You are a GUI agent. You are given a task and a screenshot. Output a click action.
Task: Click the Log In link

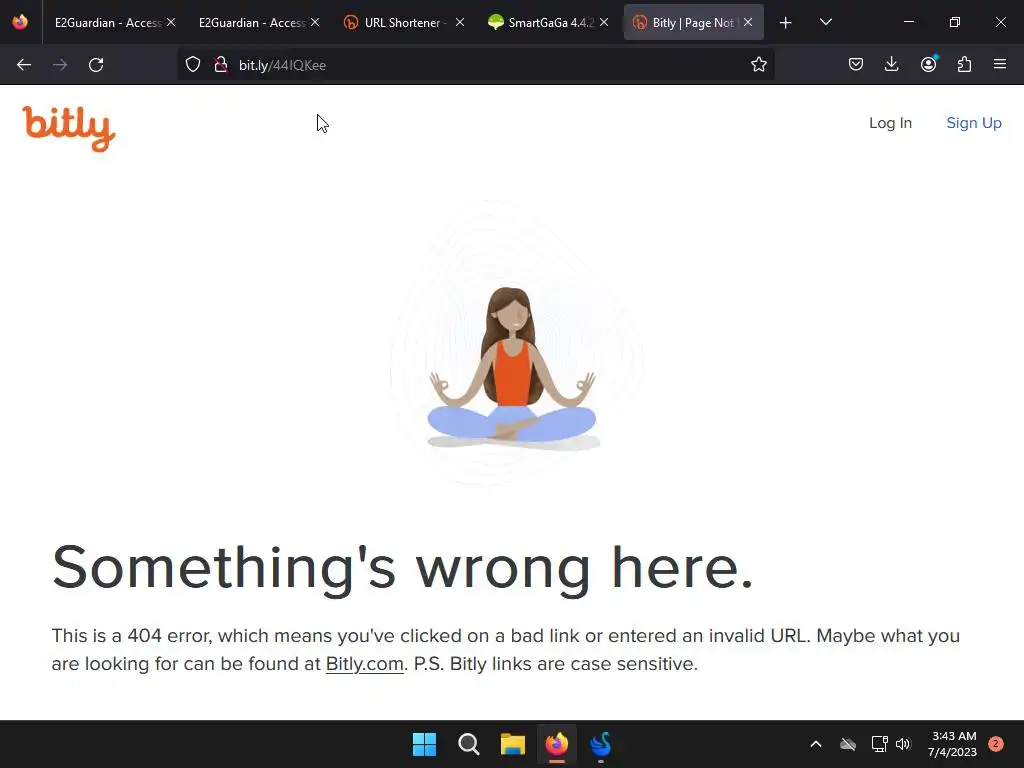tap(890, 123)
